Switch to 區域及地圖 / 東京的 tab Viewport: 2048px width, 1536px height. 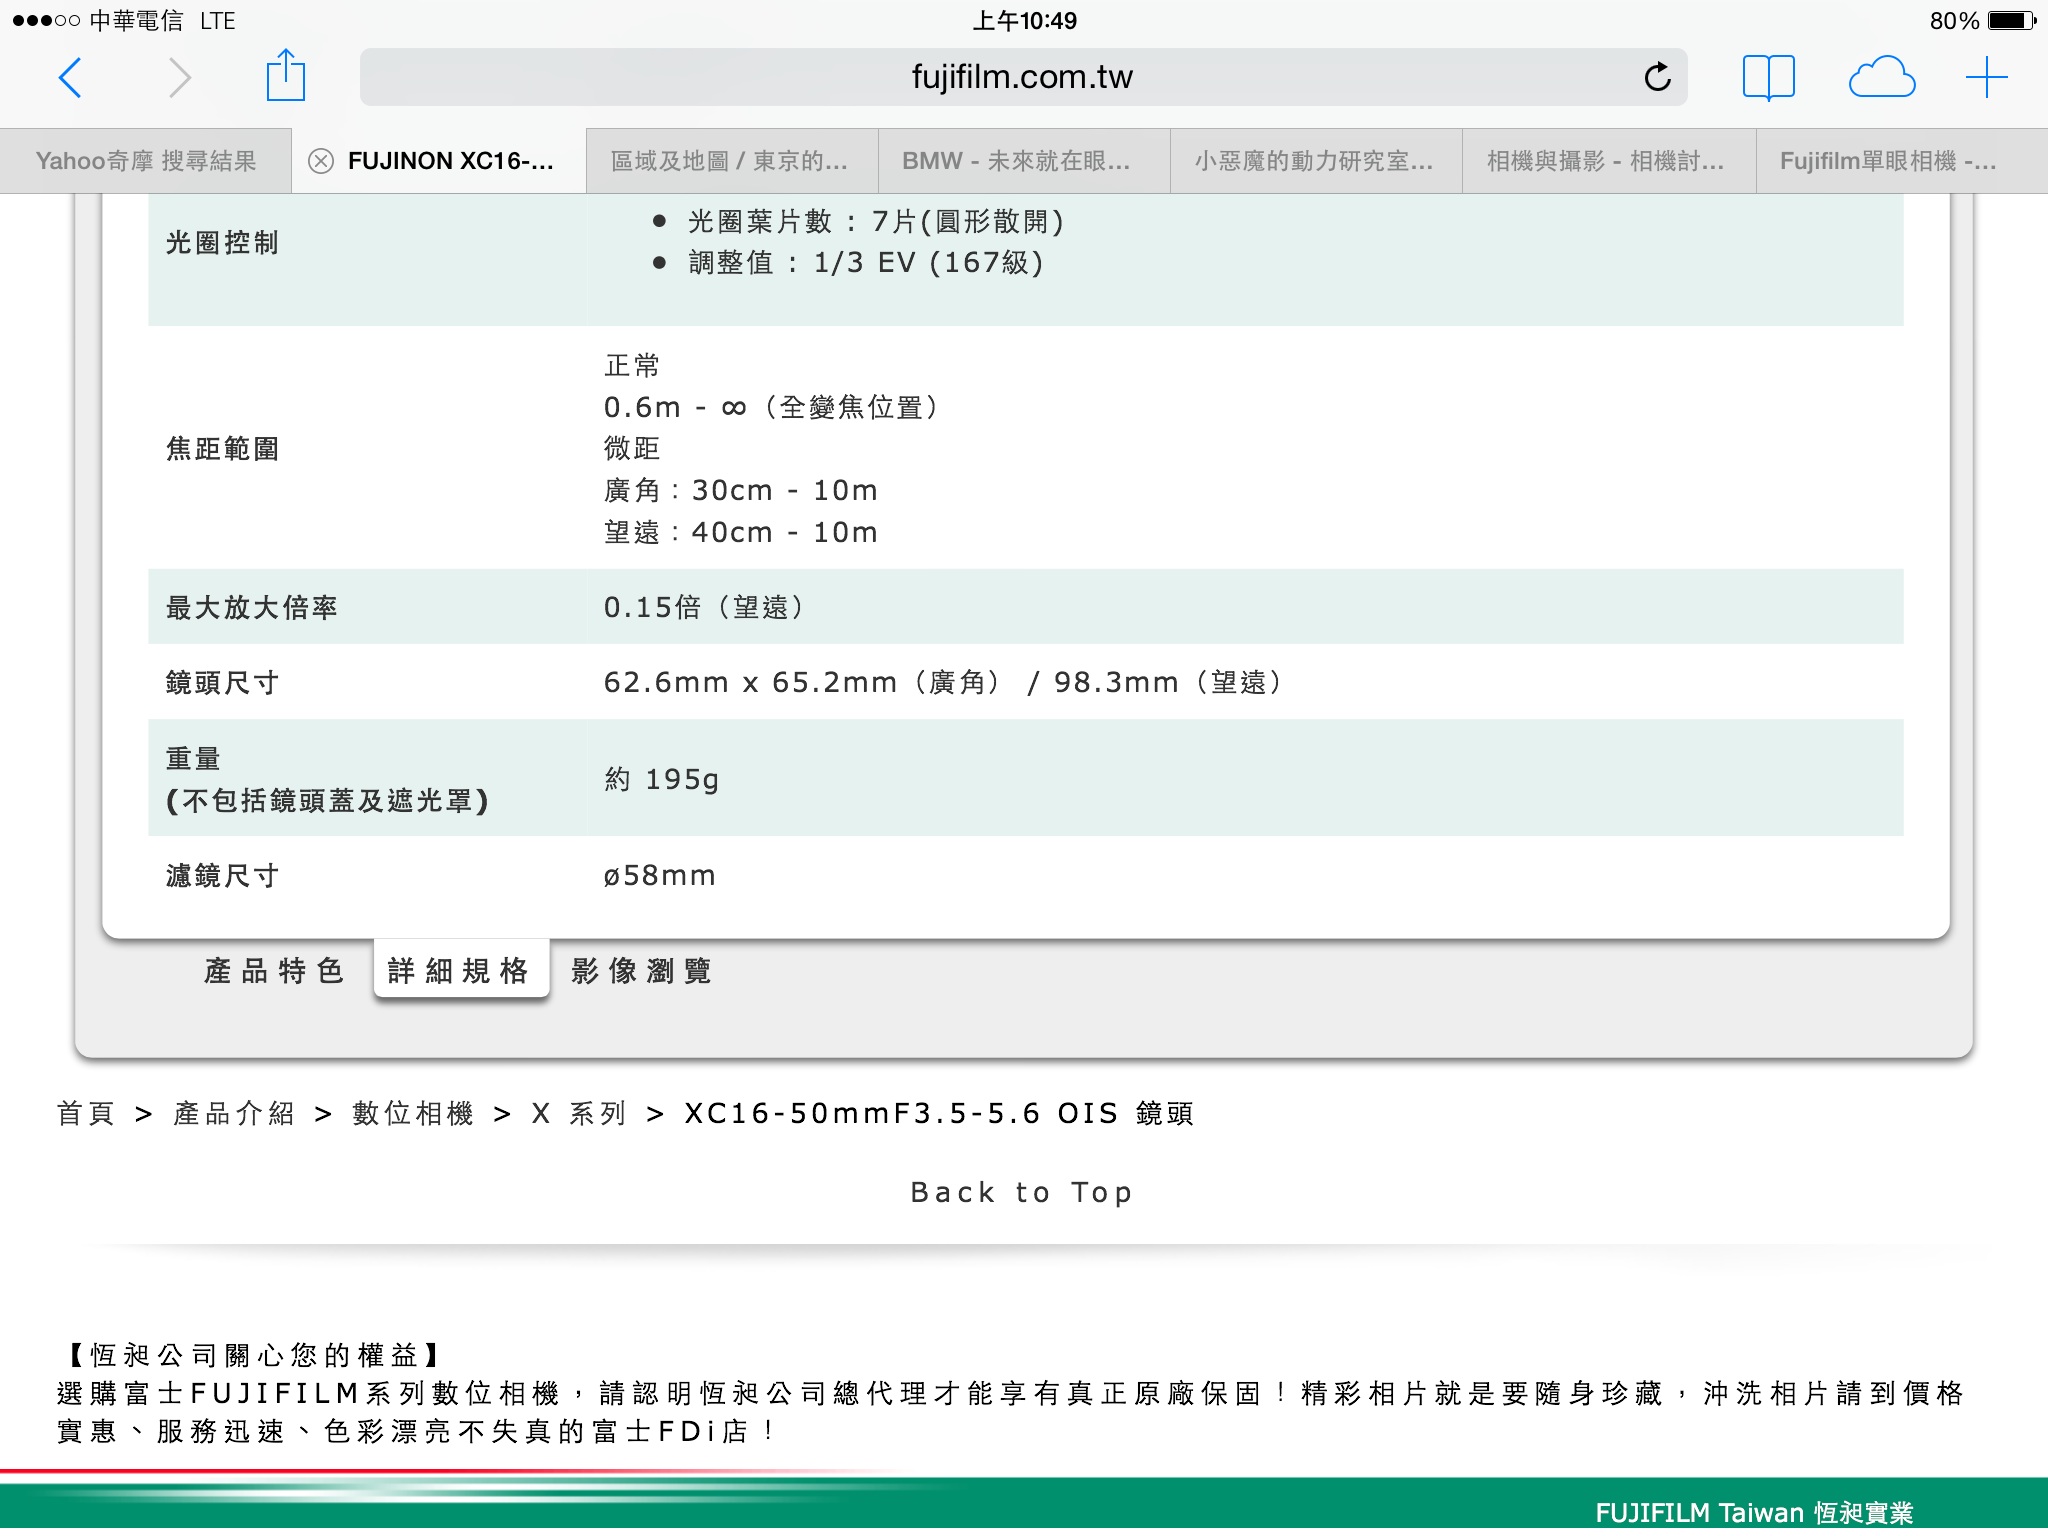730,161
